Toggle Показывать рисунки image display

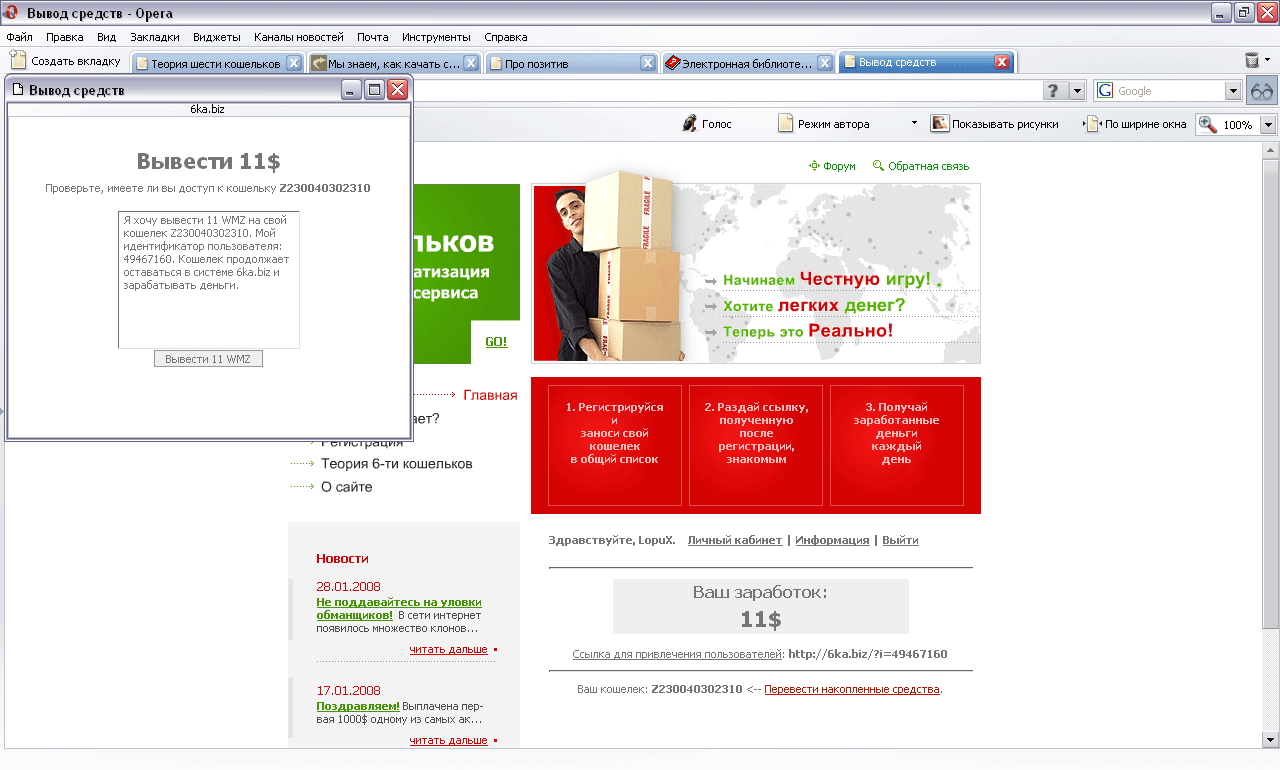point(939,124)
